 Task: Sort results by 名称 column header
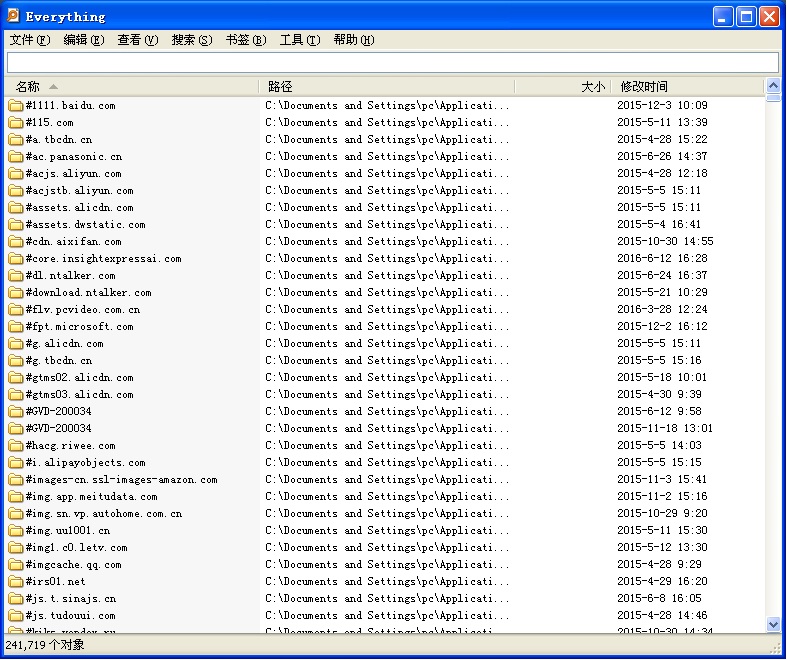[132, 86]
